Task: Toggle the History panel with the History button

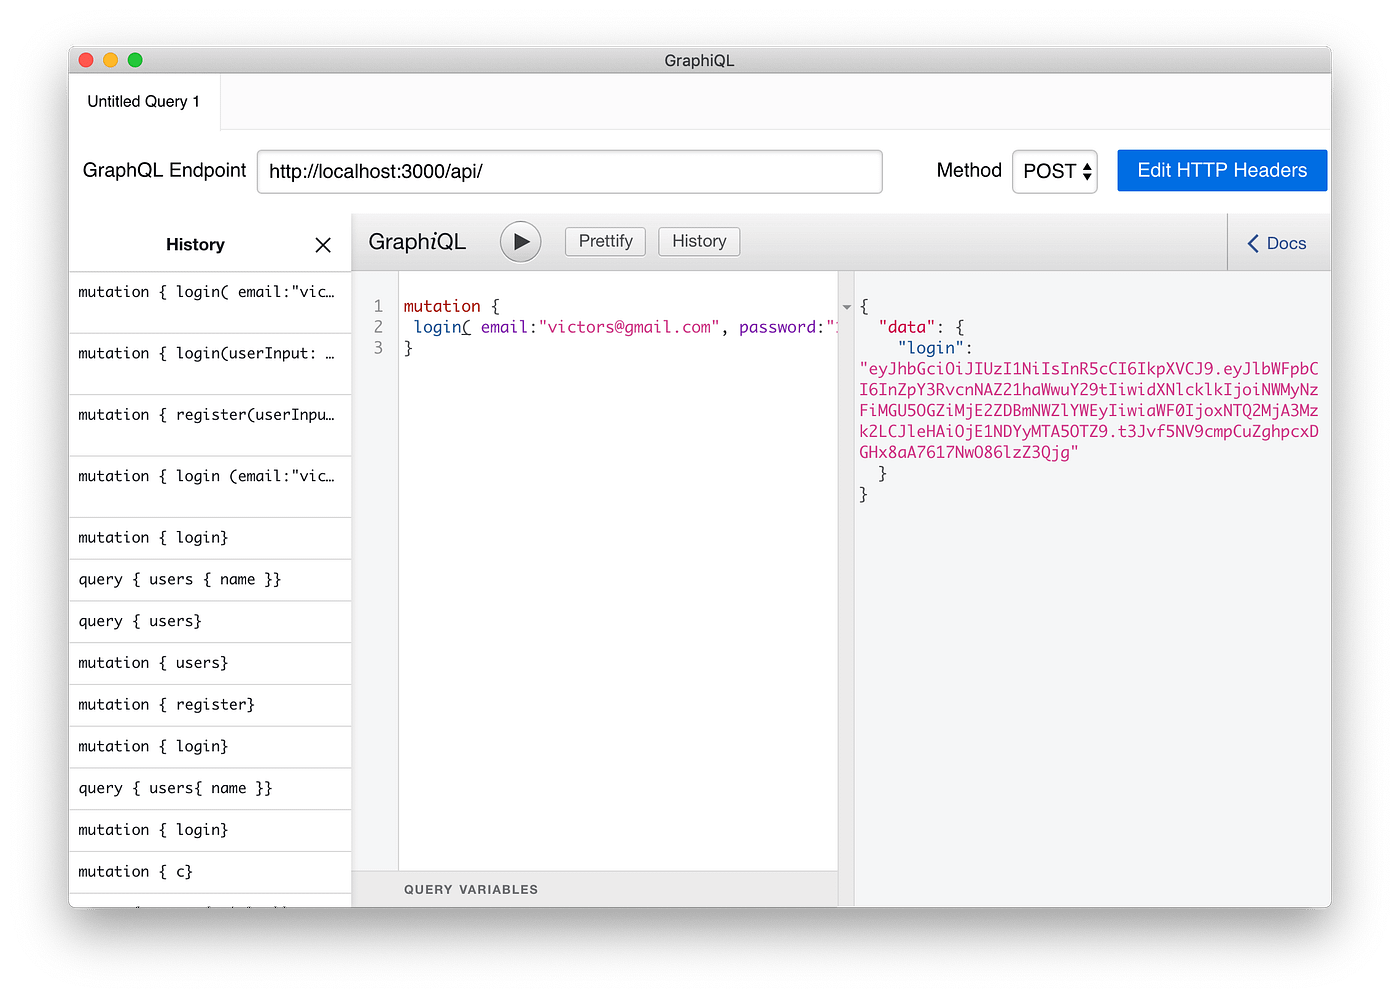Action: (x=698, y=241)
